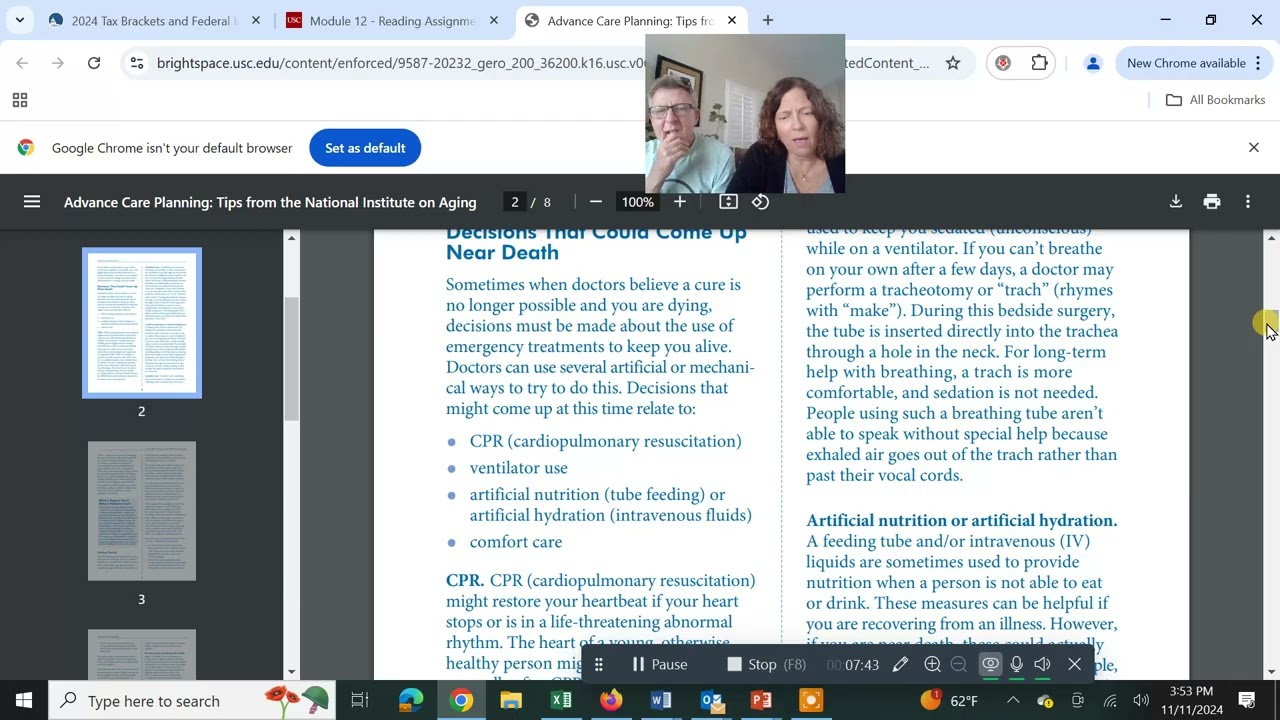
Task: Open the recorder pencil annotation tool
Action: [x=900, y=664]
